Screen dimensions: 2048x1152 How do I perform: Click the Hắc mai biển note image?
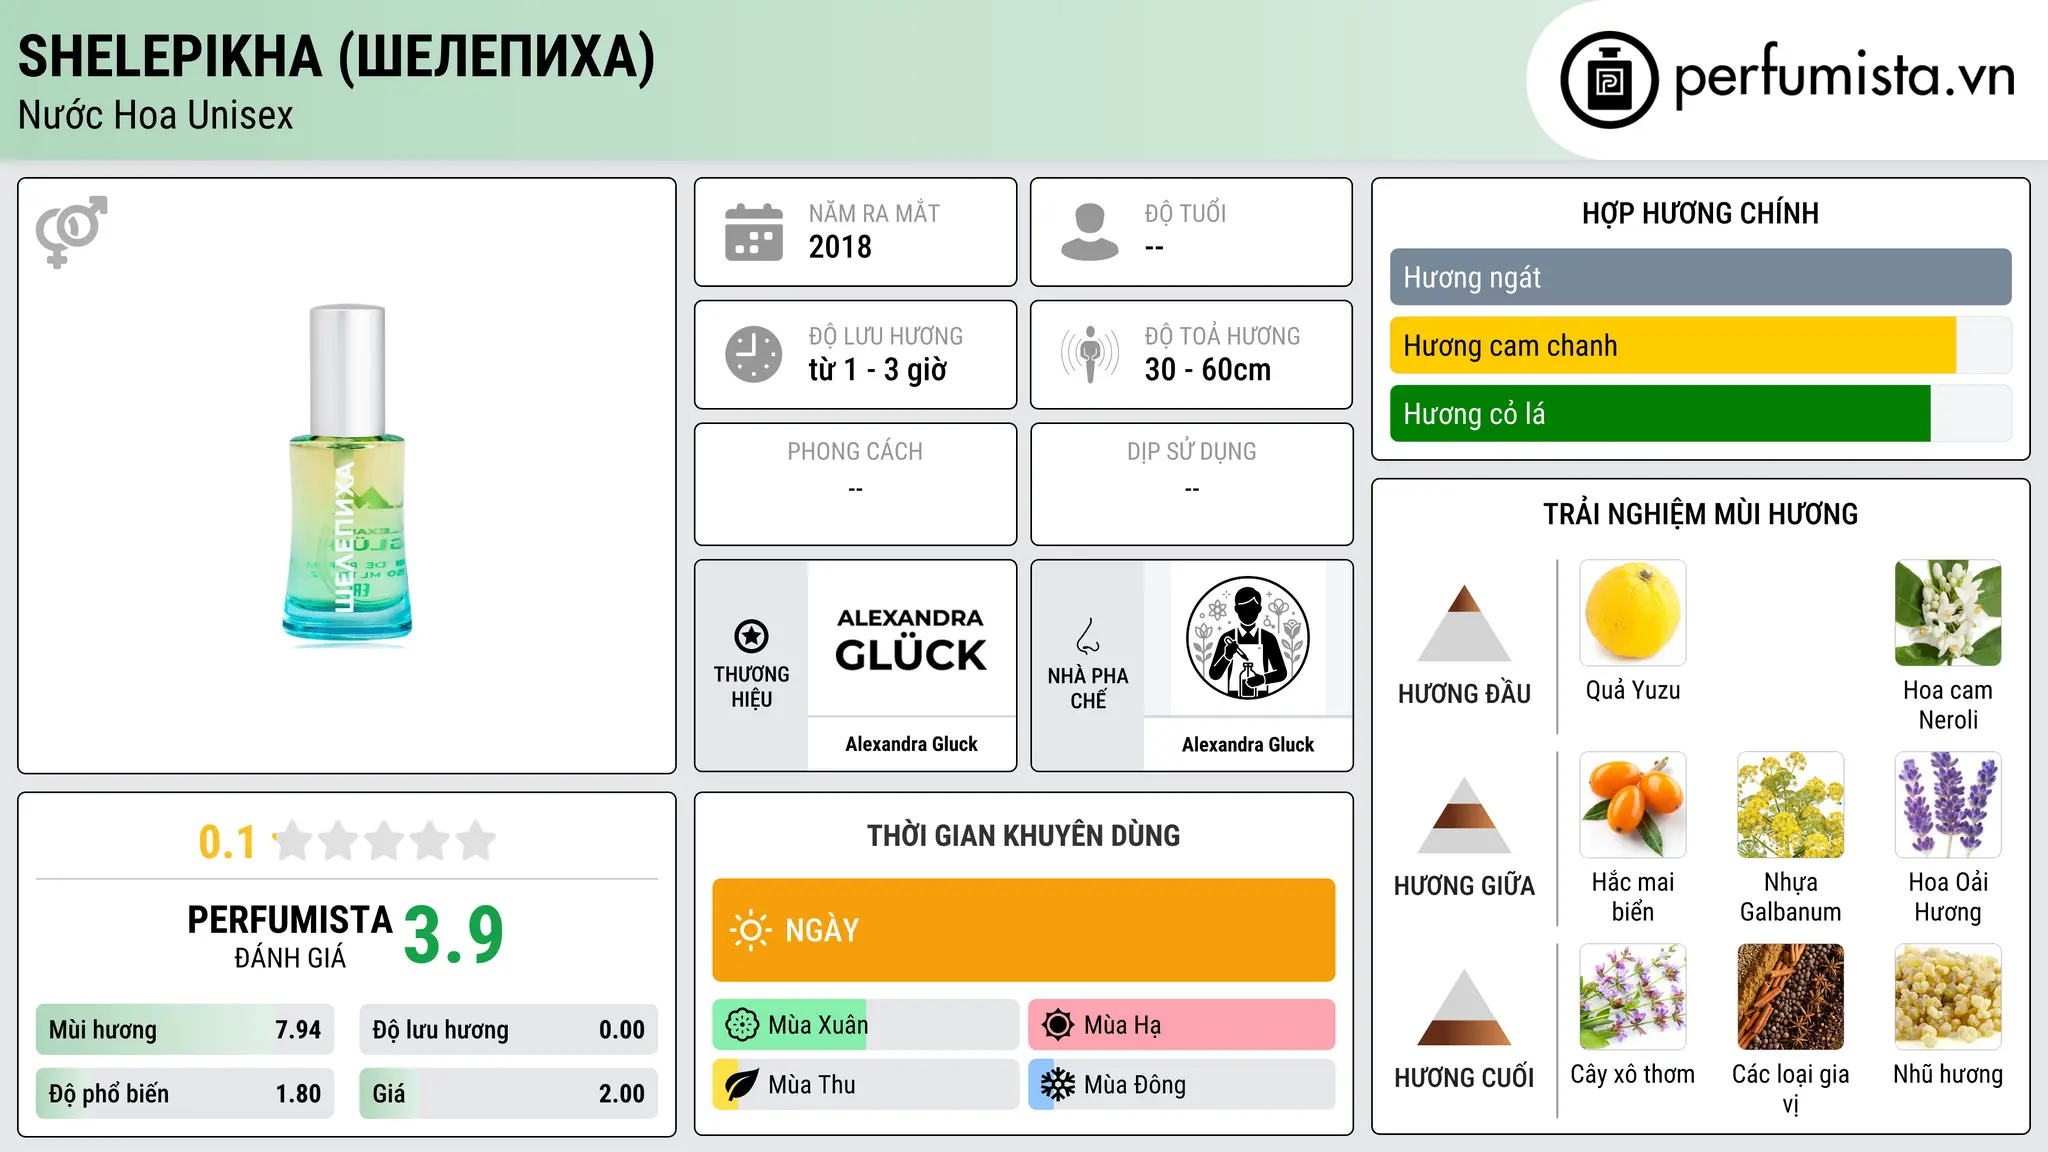(1633, 805)
